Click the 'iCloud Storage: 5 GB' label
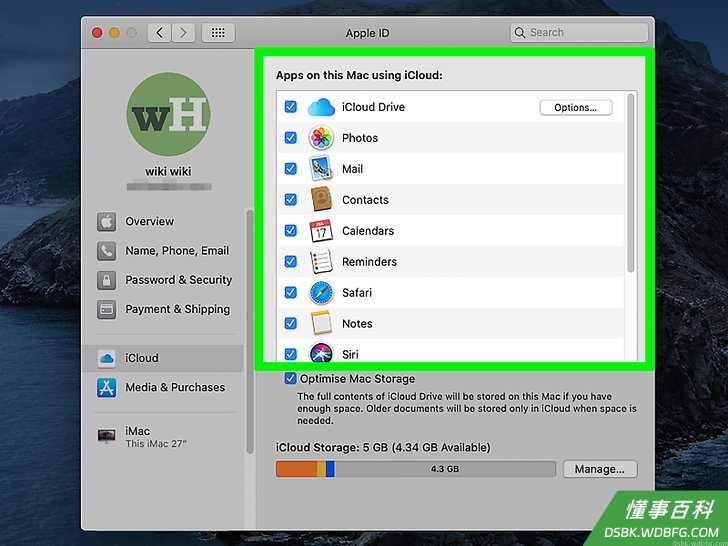The image size is (728, 546). point(383,448)
